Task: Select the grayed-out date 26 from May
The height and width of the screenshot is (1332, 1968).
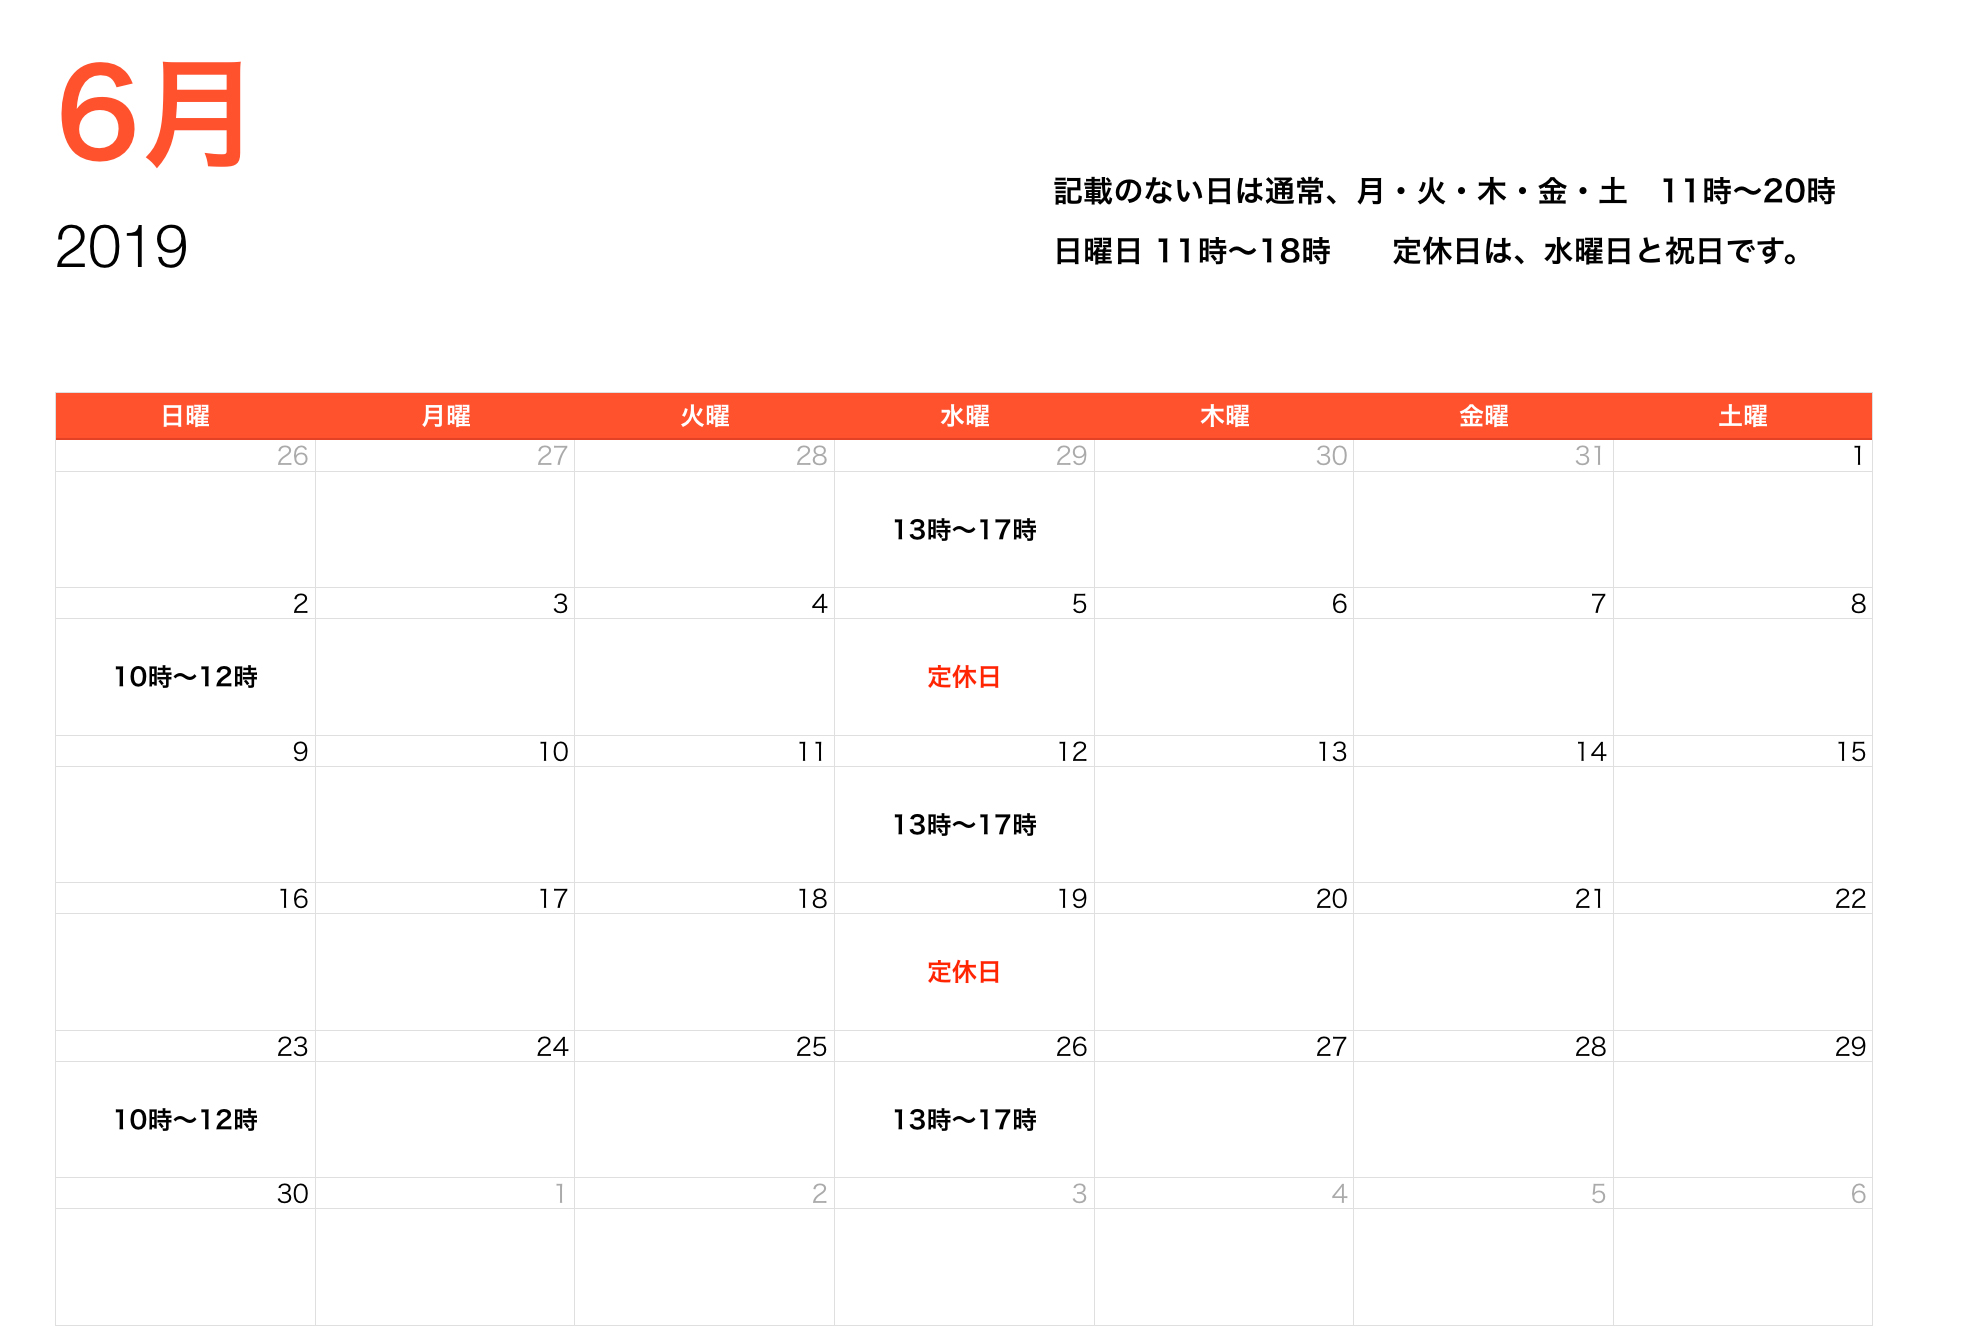Action: tap(292, 456)
